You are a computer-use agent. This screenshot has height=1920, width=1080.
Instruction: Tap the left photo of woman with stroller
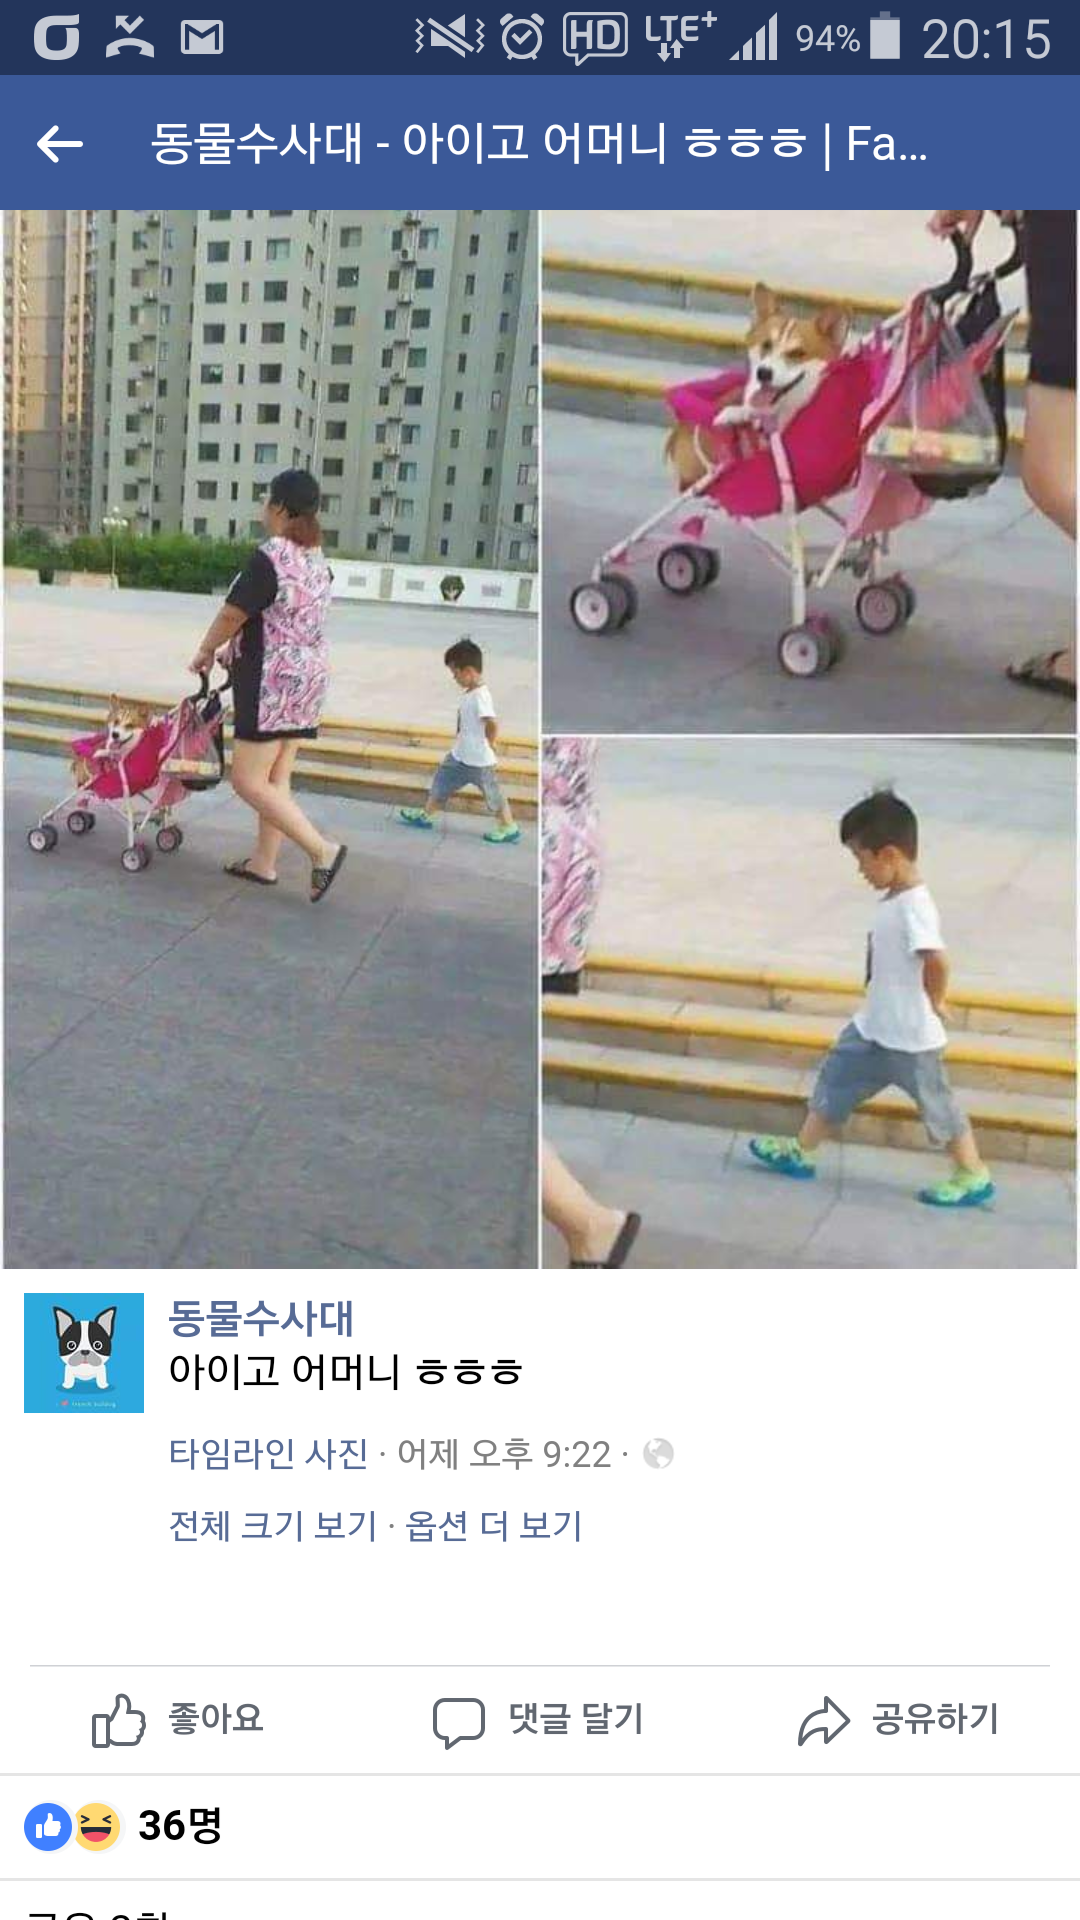270,739
